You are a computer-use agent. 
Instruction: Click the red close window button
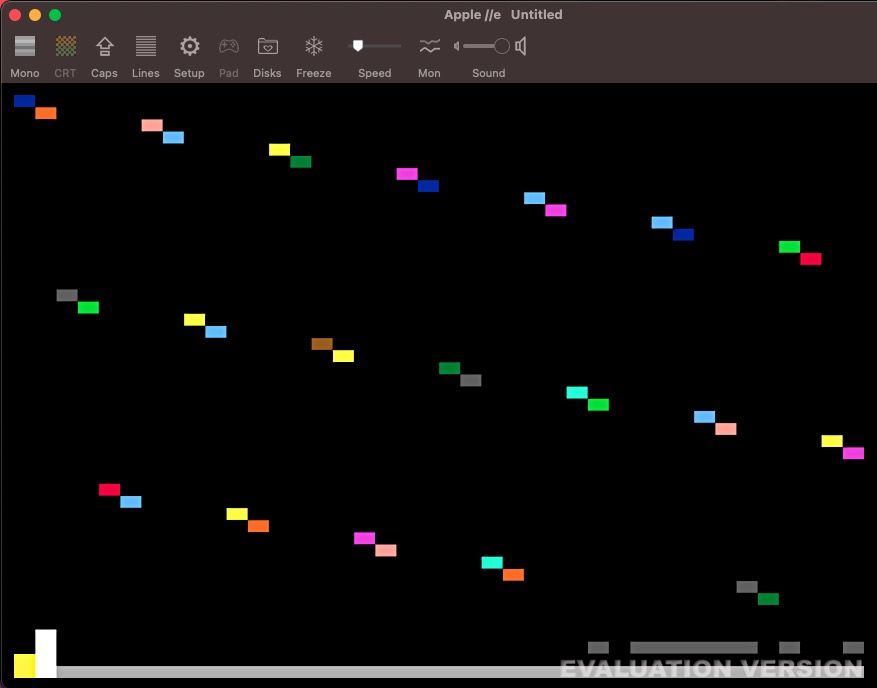[15, 15]
